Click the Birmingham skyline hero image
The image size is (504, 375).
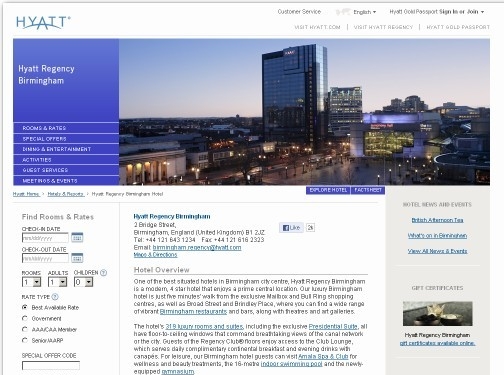pos(304,112)
